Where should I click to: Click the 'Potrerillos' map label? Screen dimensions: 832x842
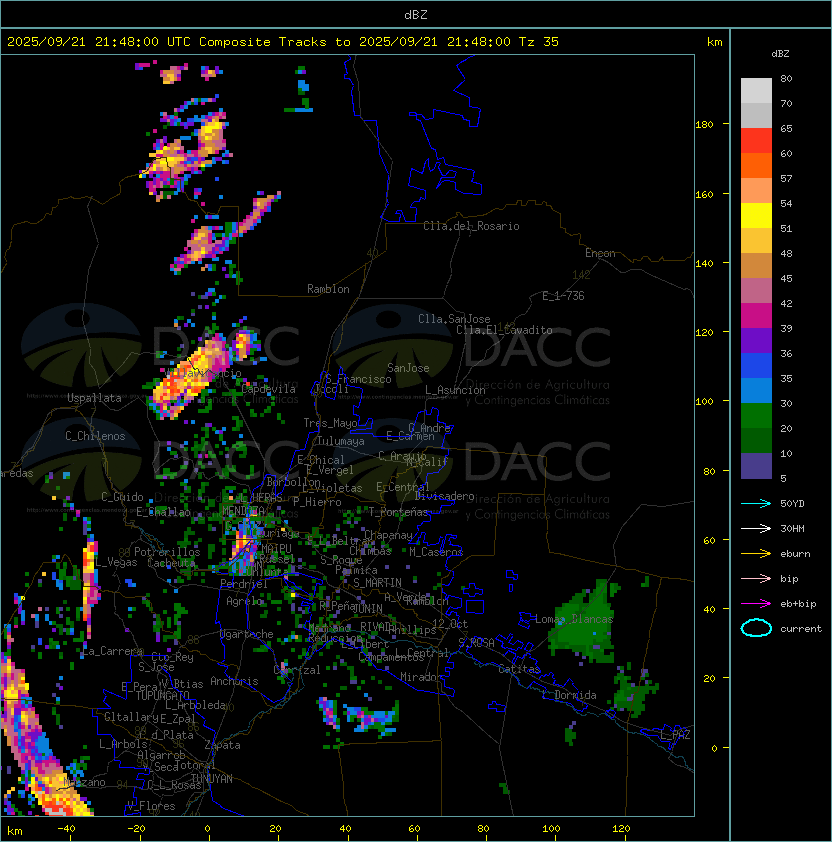(x=167, y=552)
